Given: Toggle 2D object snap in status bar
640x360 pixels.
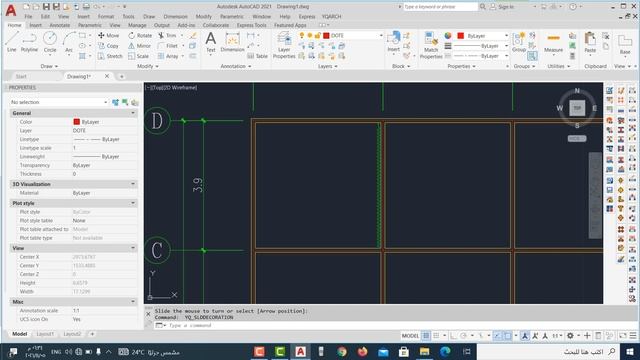Looking at the screenshot, I should pyautogui.click(x=507, y=336).
